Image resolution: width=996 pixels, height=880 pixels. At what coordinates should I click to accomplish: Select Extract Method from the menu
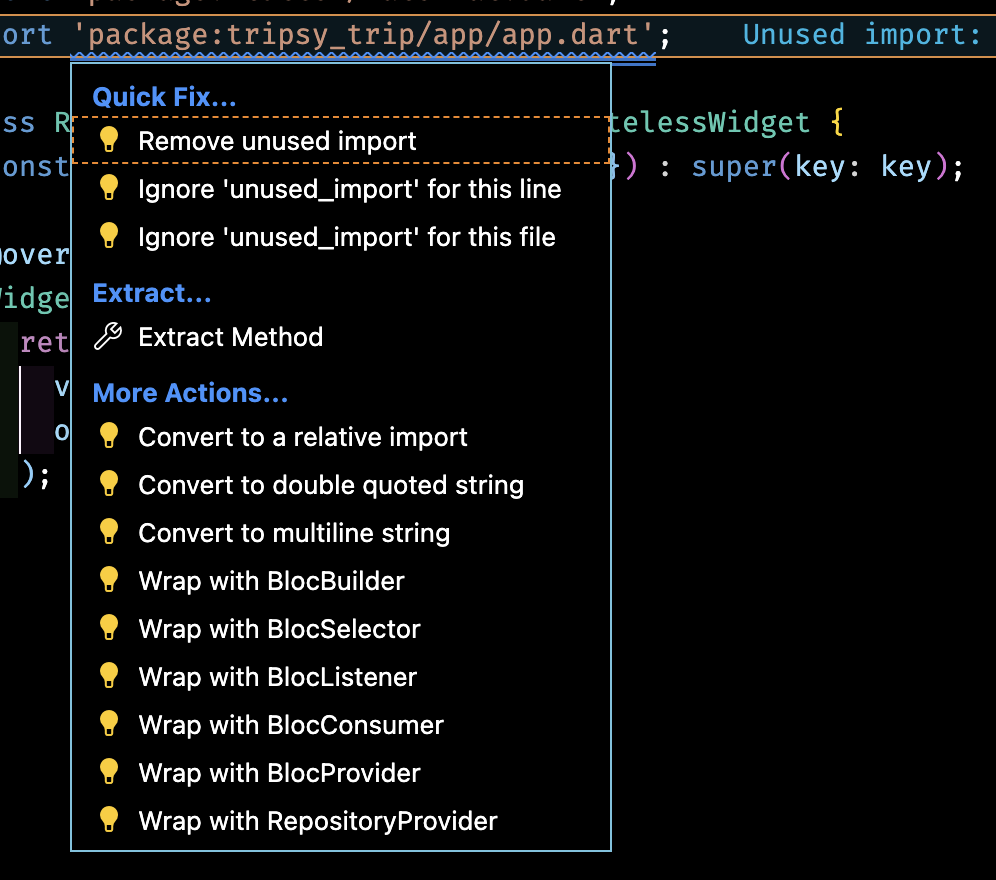pyautogui.click(x=230, y=336)
